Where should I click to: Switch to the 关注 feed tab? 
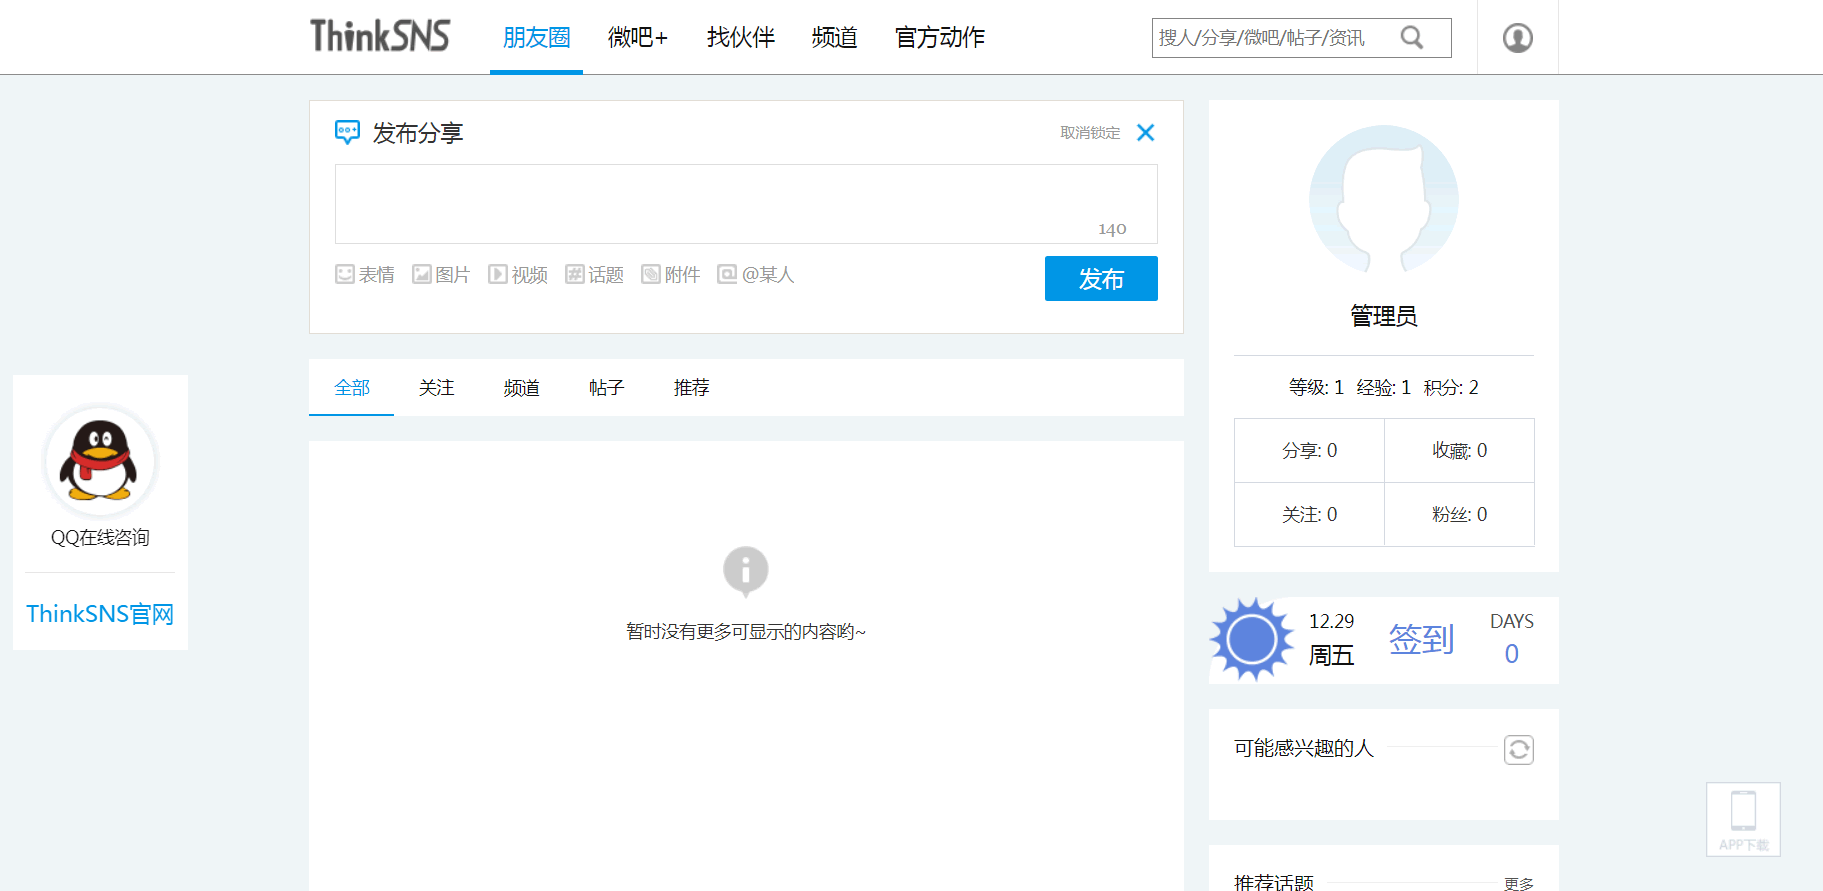tap(436, 388)
